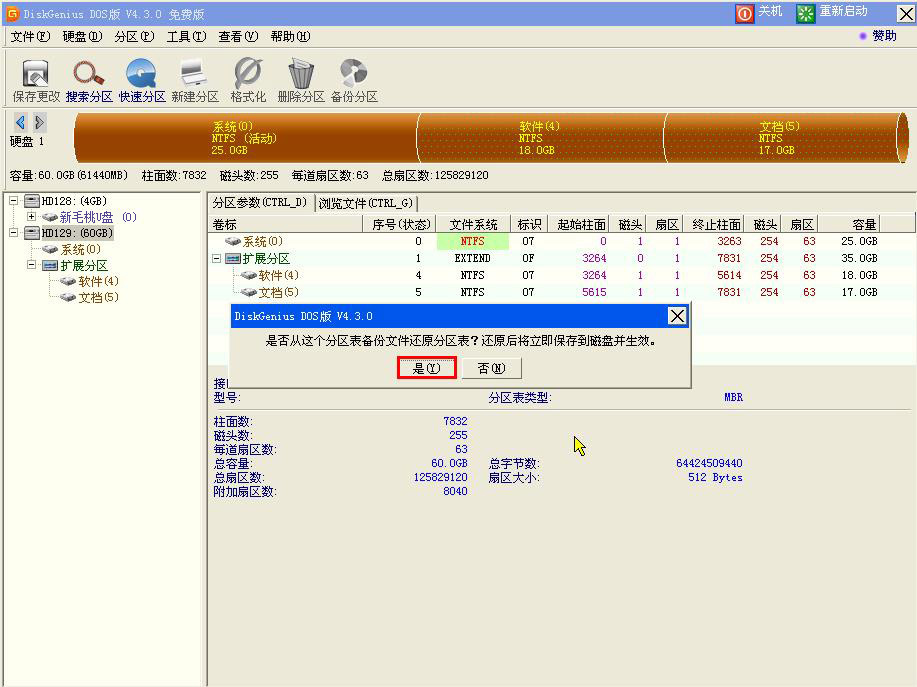Confirm restore with 是(Y) button
This screenshot has height=687, width=917.
pos(426,368)
